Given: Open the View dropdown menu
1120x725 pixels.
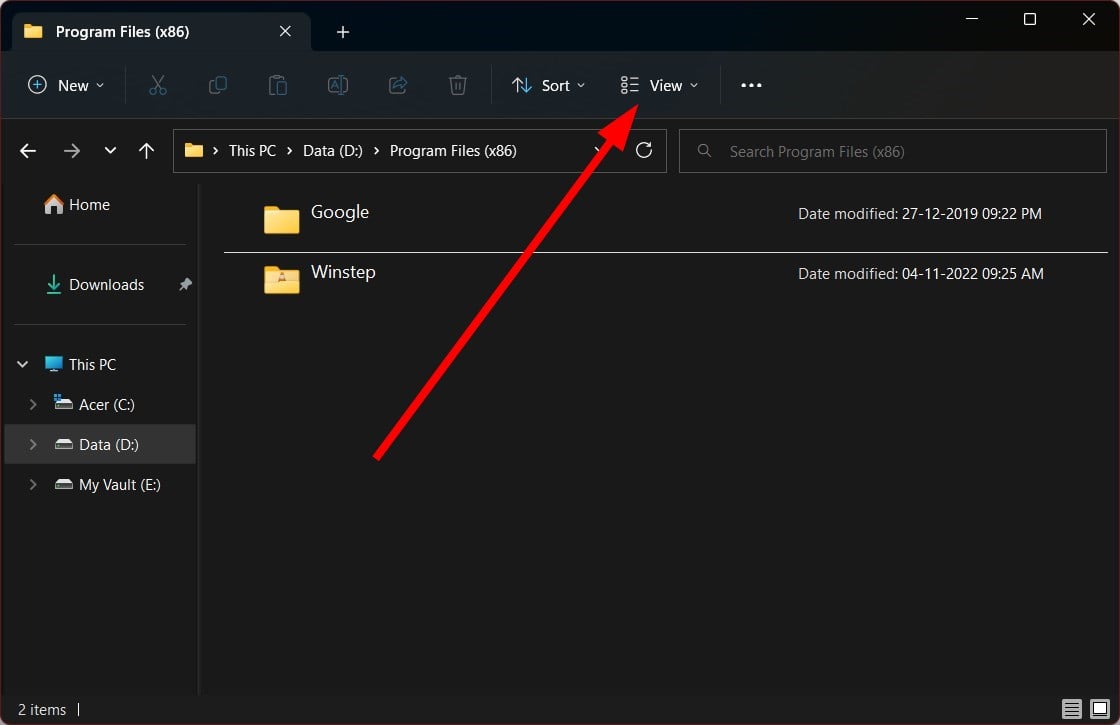Looking at the screenshot, I should (x=659, y=85).
